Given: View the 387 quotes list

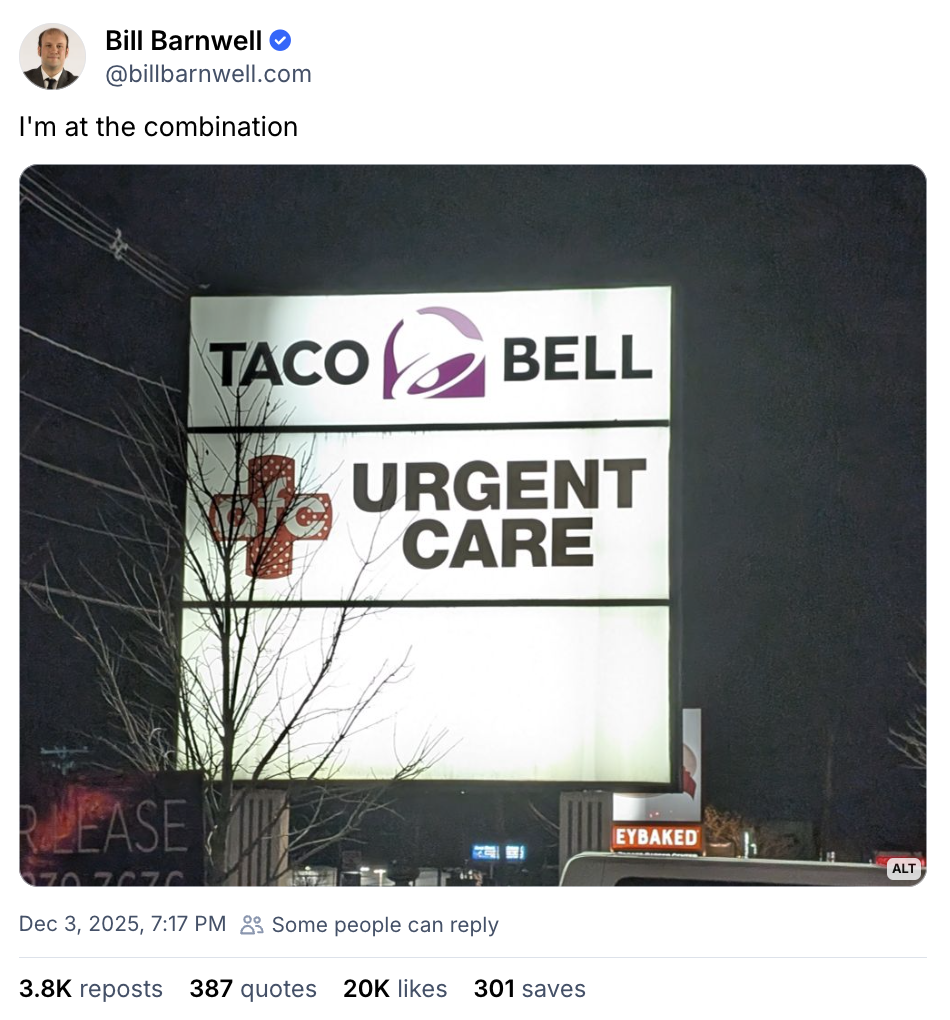Looking at the screenshot, I should point(253,988).
